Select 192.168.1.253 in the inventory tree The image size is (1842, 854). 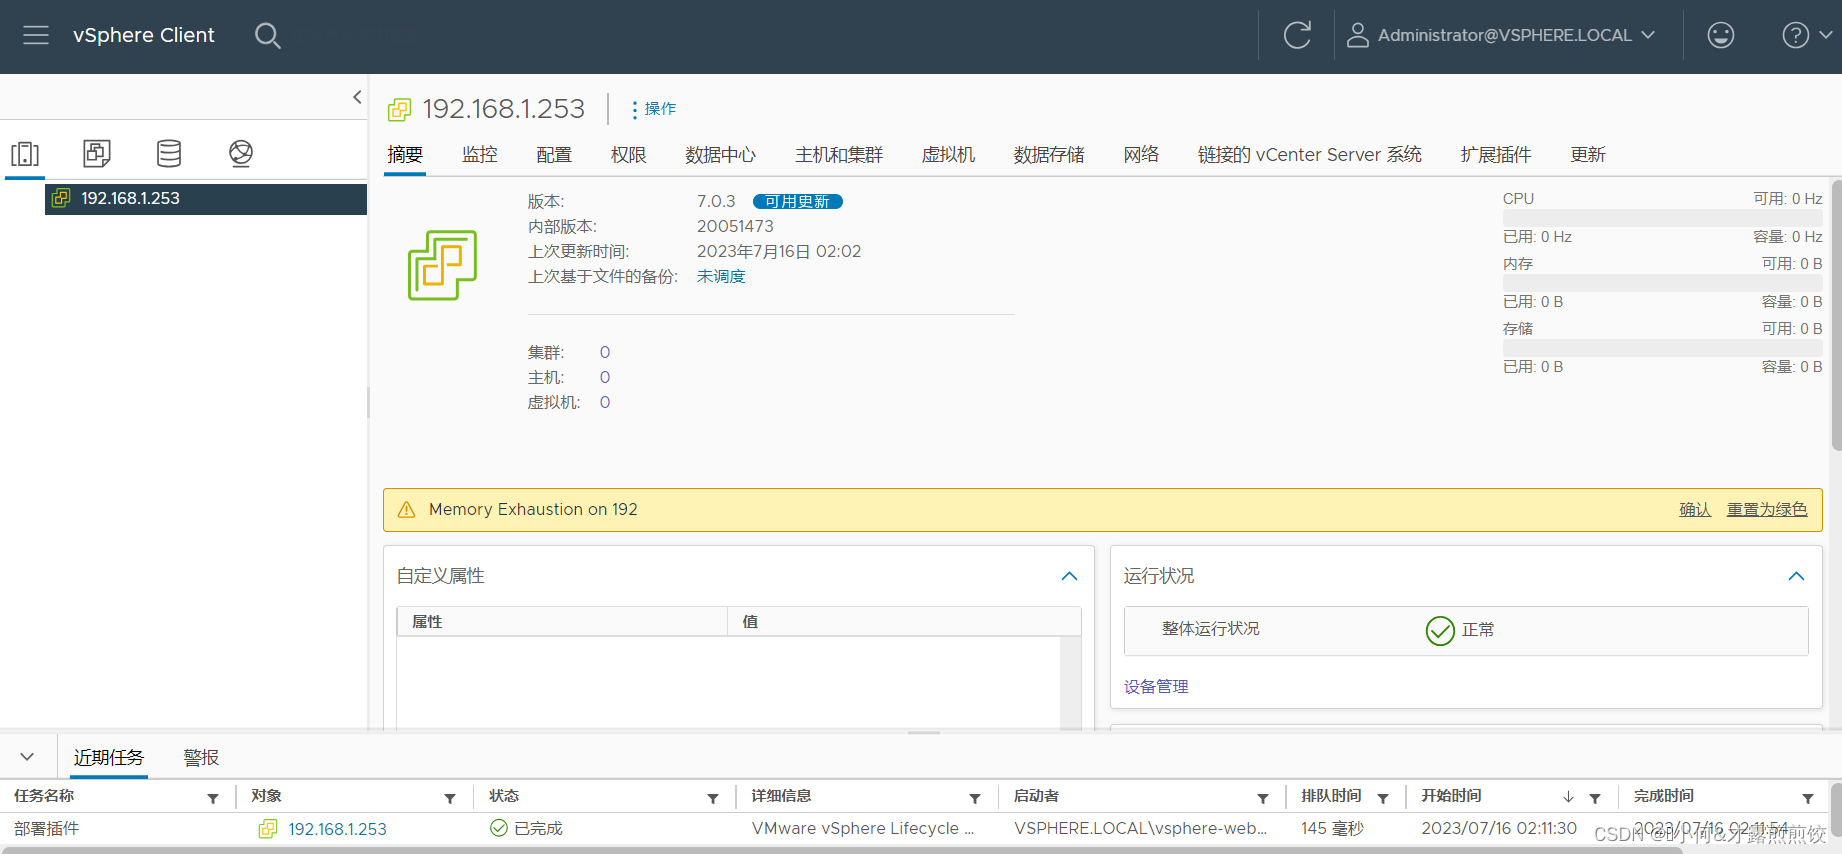point(206,198)
